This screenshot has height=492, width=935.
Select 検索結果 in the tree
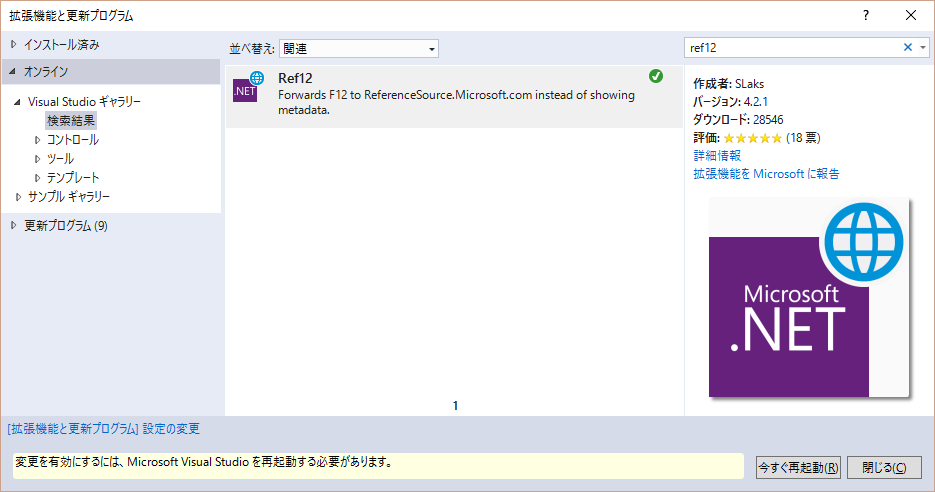pyautogui.click(x=71, y=120)
